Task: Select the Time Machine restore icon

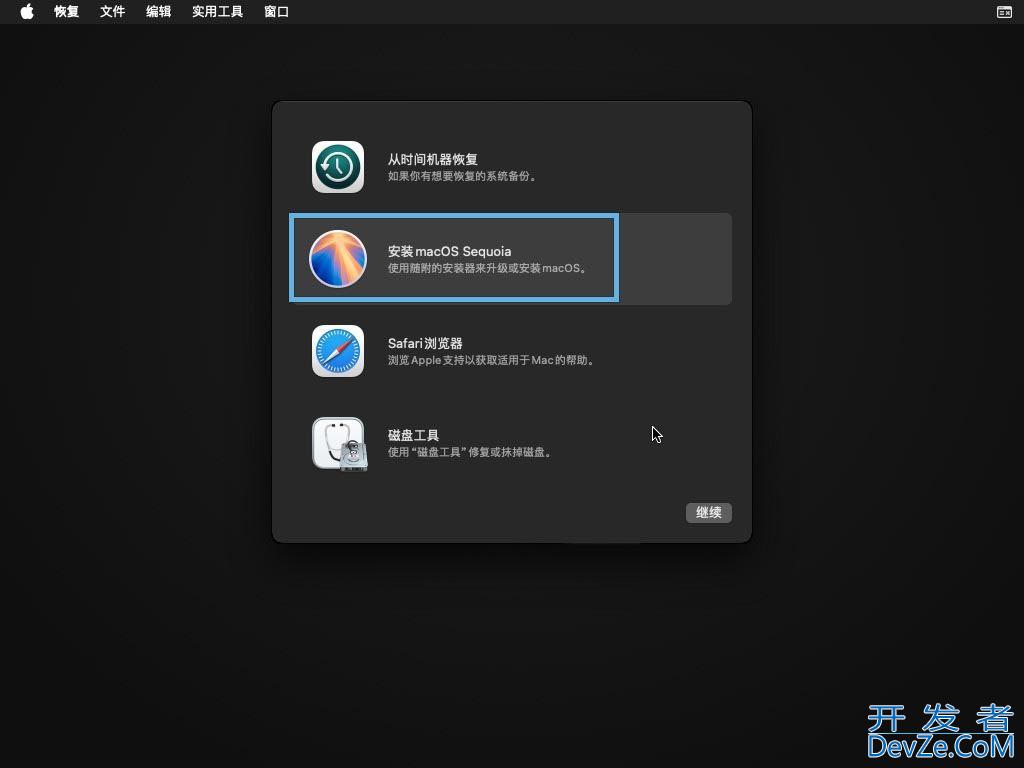Action: [x=338, y=167]
